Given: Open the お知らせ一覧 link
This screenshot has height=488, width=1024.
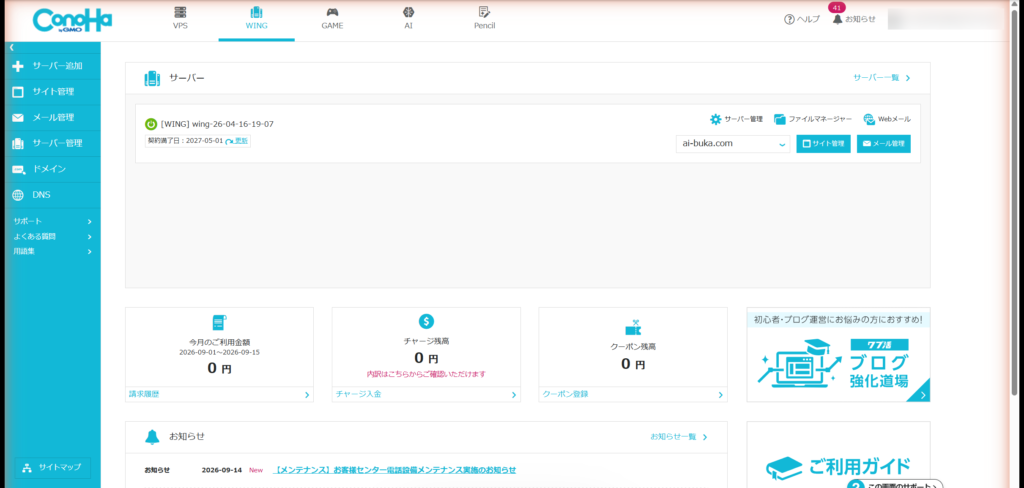Looking at the screenshot, I should coord(679,436).
